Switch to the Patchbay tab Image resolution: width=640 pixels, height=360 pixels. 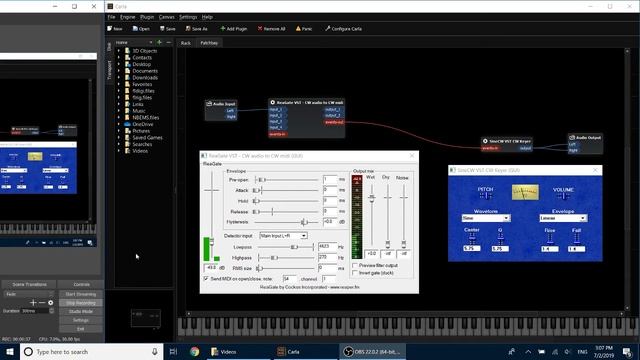[209, 43]
